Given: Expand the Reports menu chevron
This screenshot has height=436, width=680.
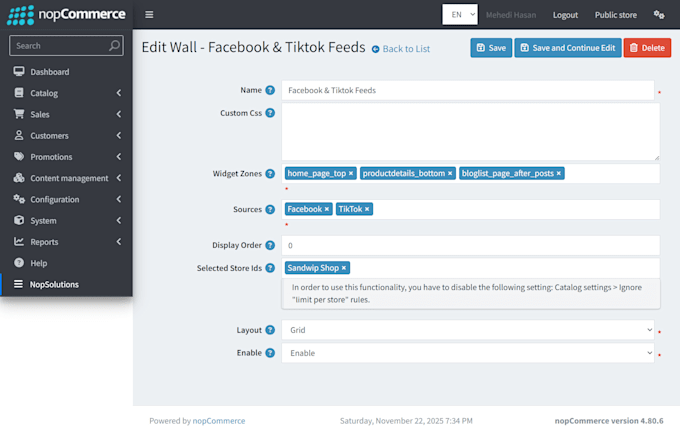Looking at the screenshot, I should click(118, 242).
